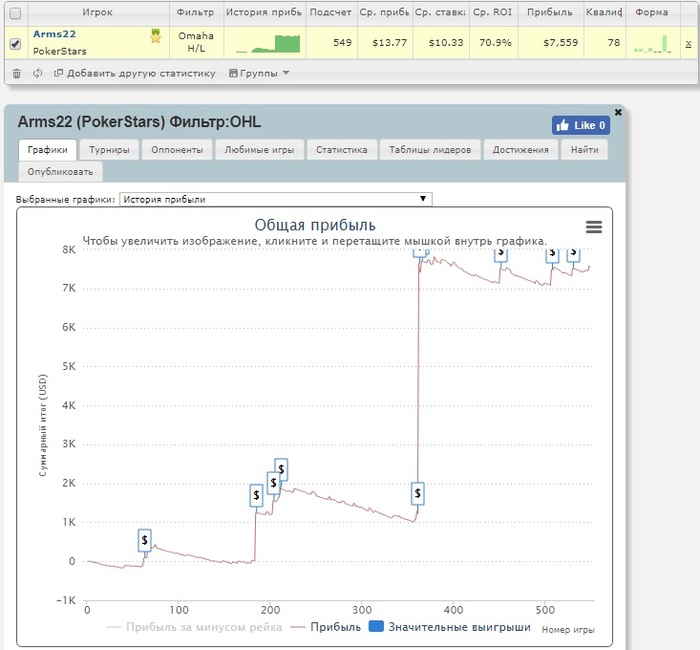This screenshot has width=700, height=650.
Task: Click the Facebook Like thumbs-up button
Action: 581,125
